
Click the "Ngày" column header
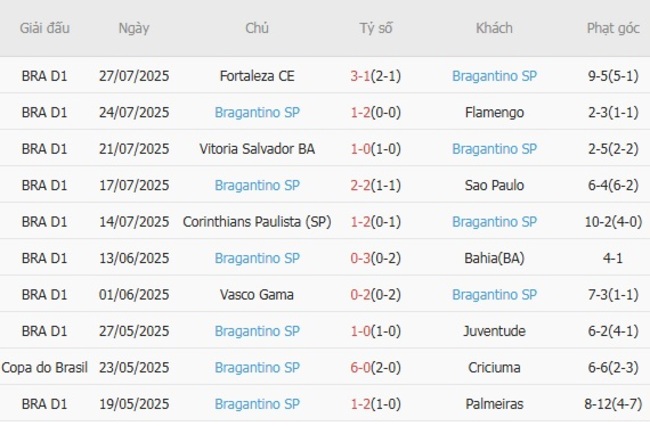click(x=134, y=28)
